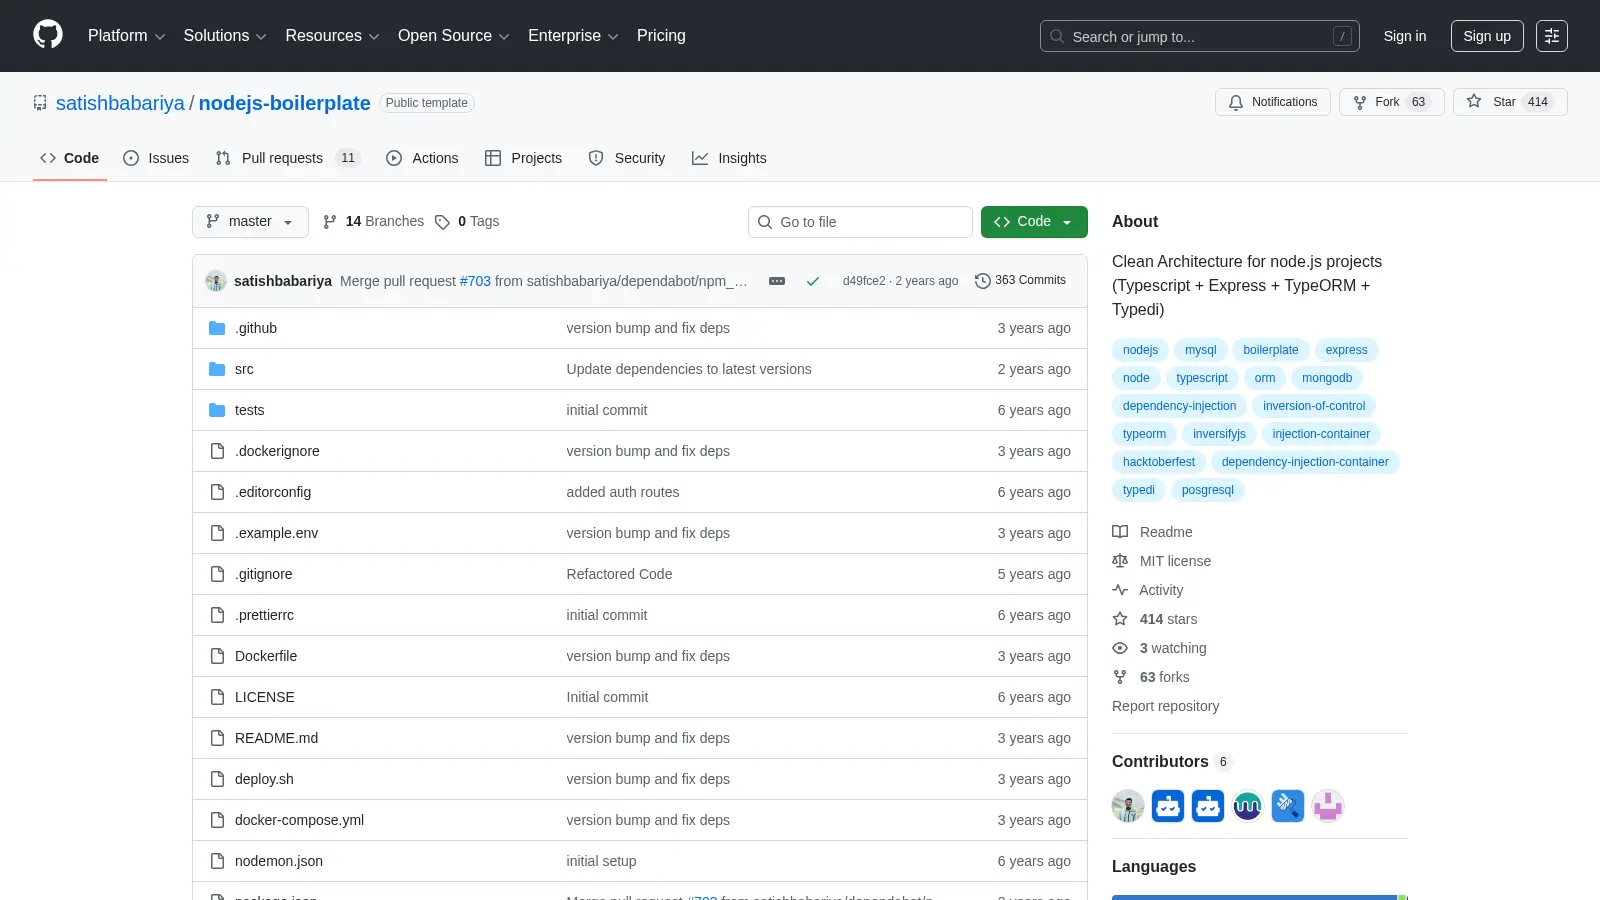Image resolution: width=1600 pixels, height=900 pixels.
Task: Open the master branch dropdown
Action: [x=250, y=222]
